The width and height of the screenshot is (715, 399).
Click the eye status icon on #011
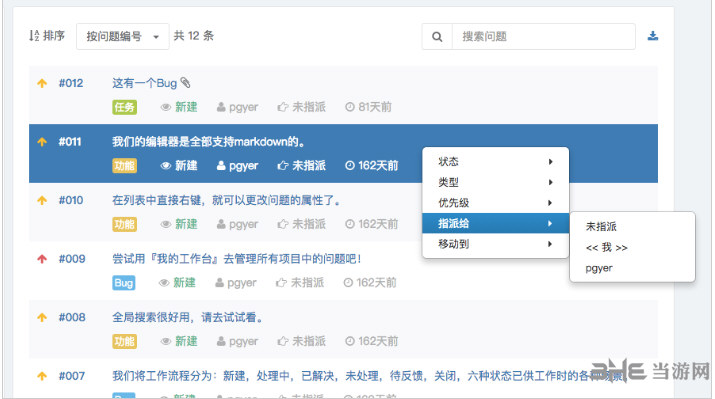tap(166, 166)
